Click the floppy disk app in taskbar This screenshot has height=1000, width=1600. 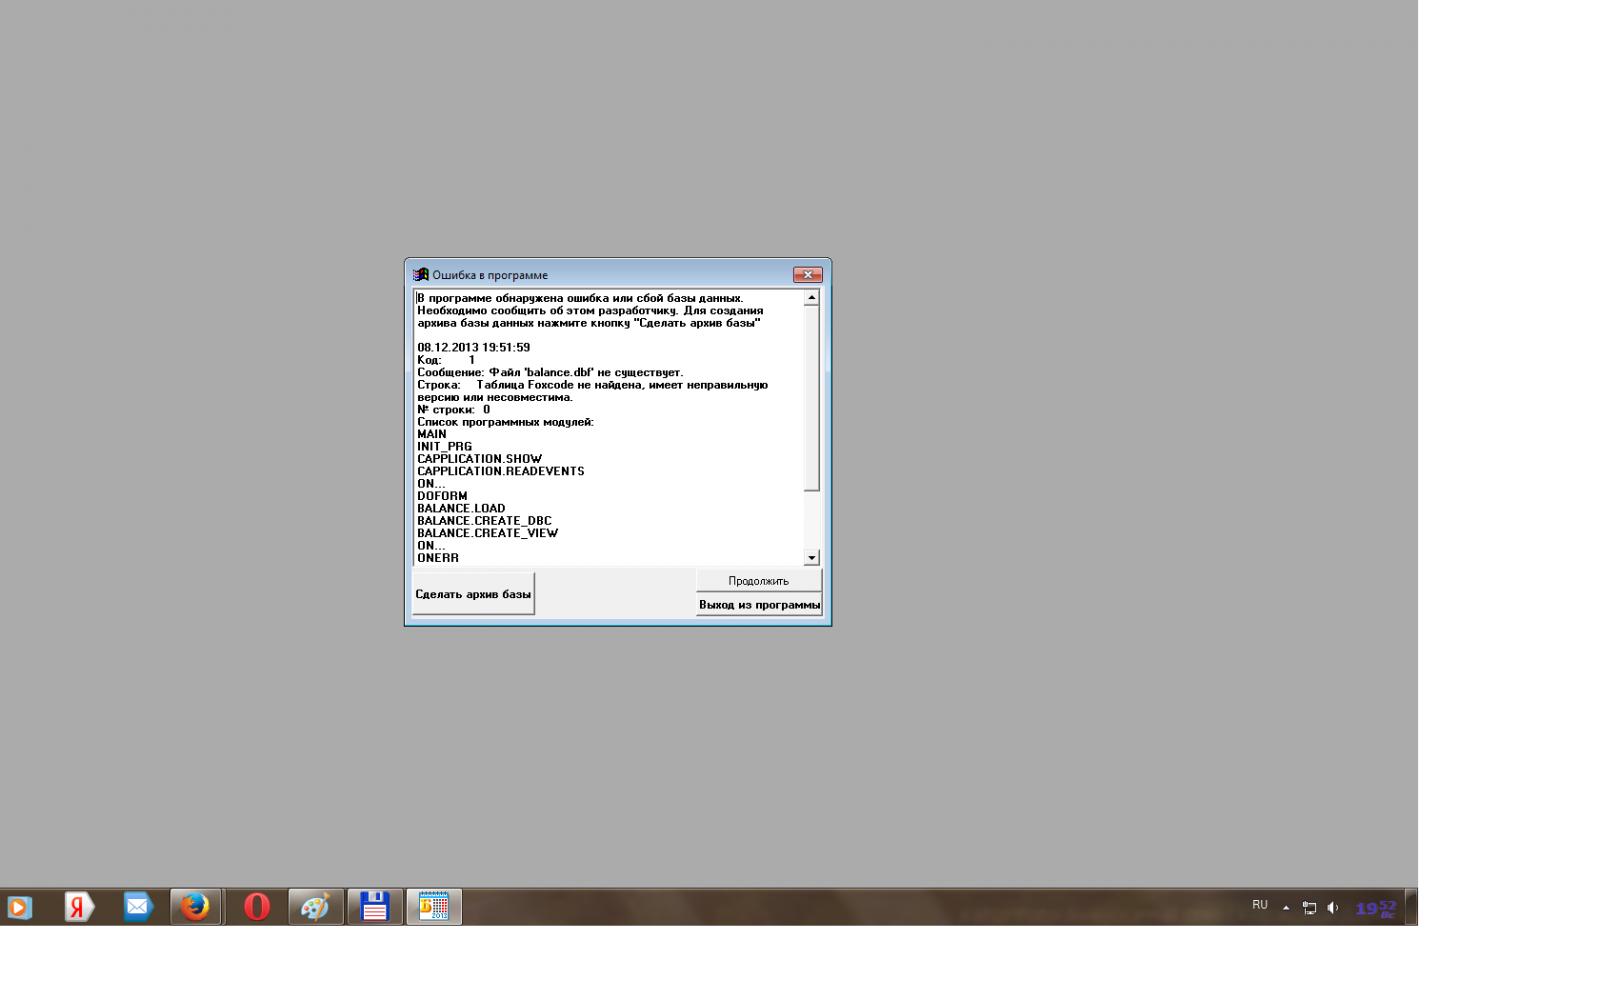tap(374, 907)
